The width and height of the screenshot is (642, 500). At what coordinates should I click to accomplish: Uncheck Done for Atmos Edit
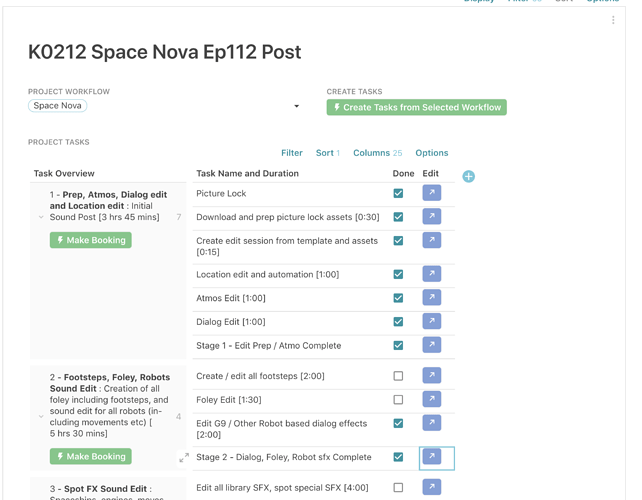click(x=398, y=298)
